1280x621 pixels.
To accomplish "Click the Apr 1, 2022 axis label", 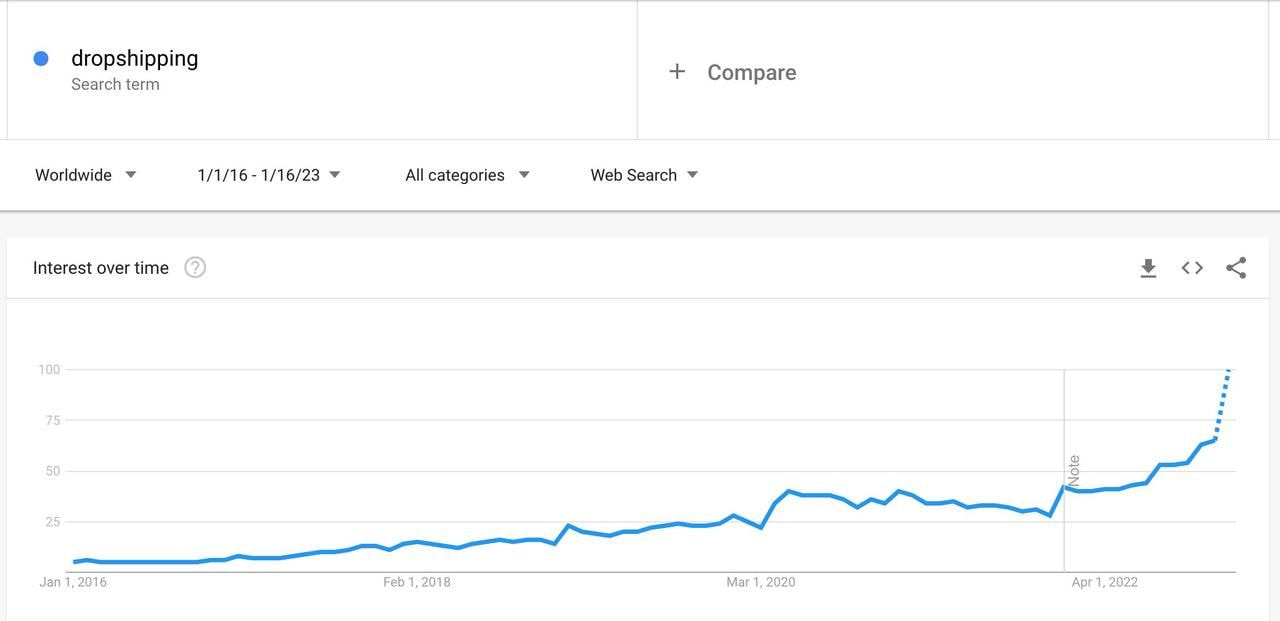I will point(1104,582).
